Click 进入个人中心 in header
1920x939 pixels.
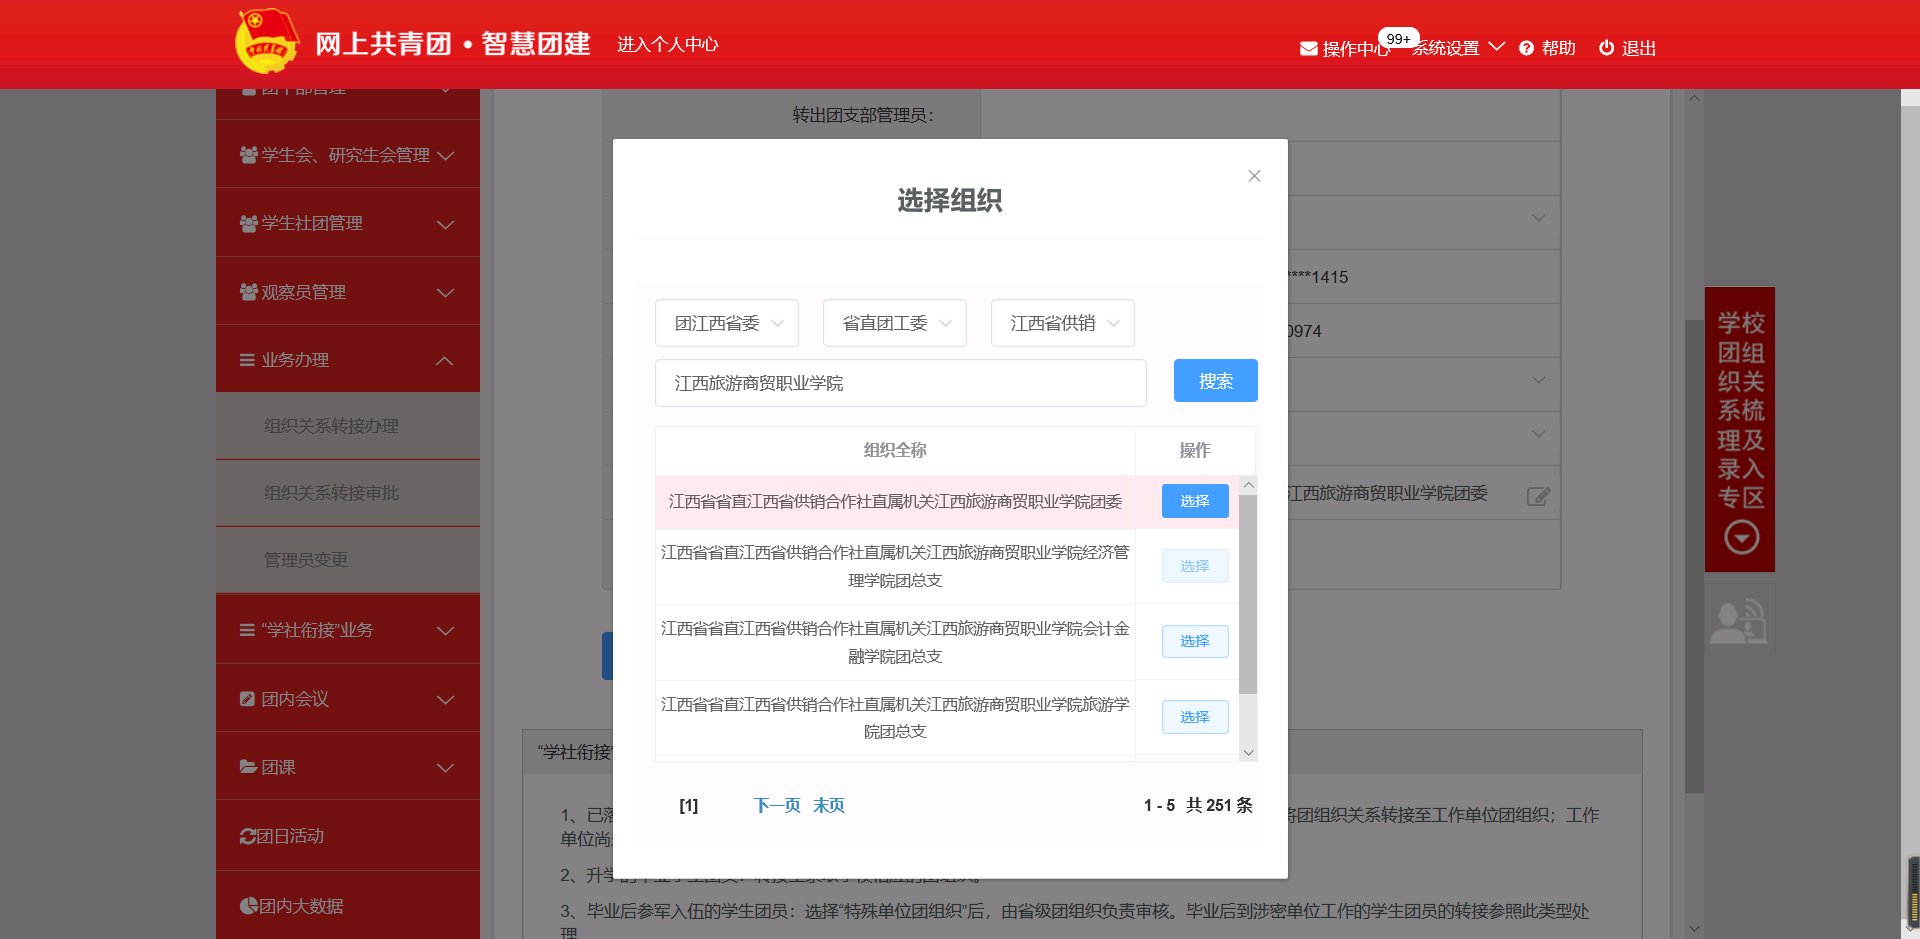[668, 44]
